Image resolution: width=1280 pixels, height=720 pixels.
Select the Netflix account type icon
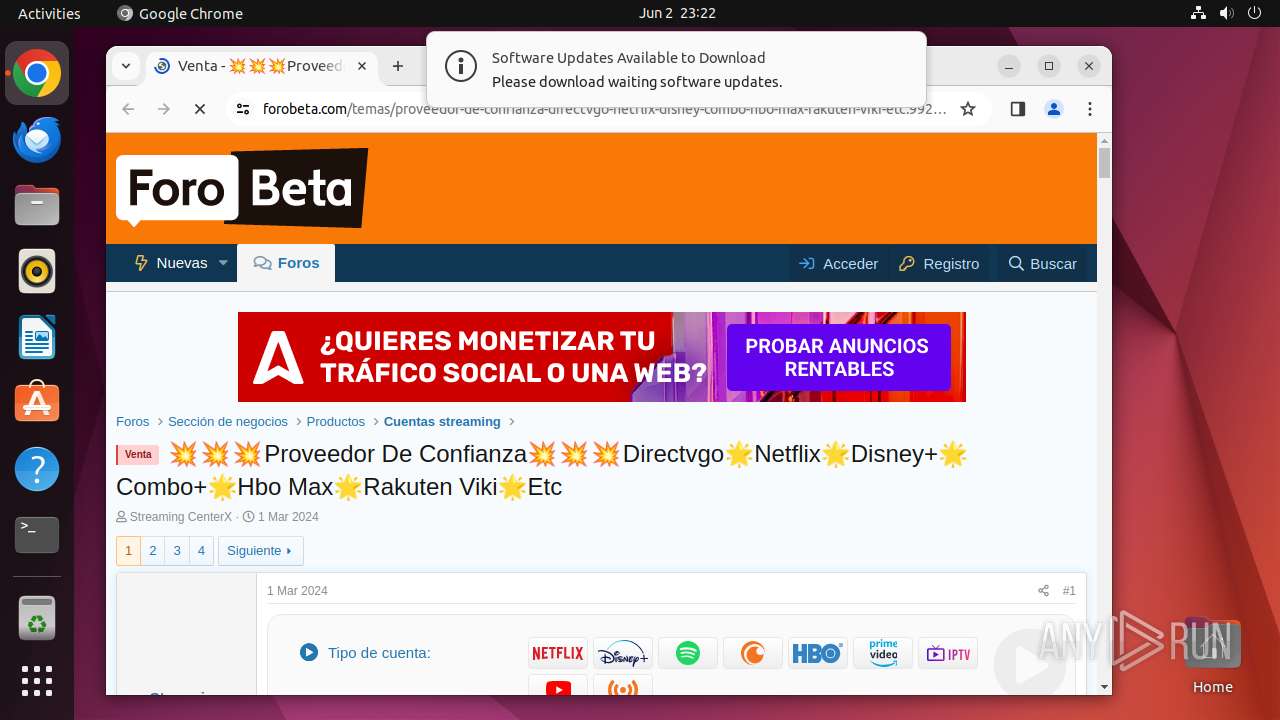(x=558, y=653)
